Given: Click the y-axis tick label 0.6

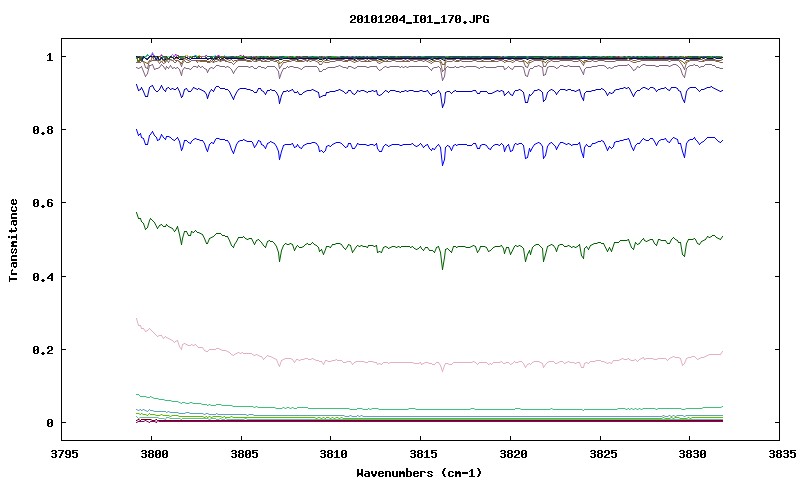Looking at the screenshot, I should tap(42, 203).
